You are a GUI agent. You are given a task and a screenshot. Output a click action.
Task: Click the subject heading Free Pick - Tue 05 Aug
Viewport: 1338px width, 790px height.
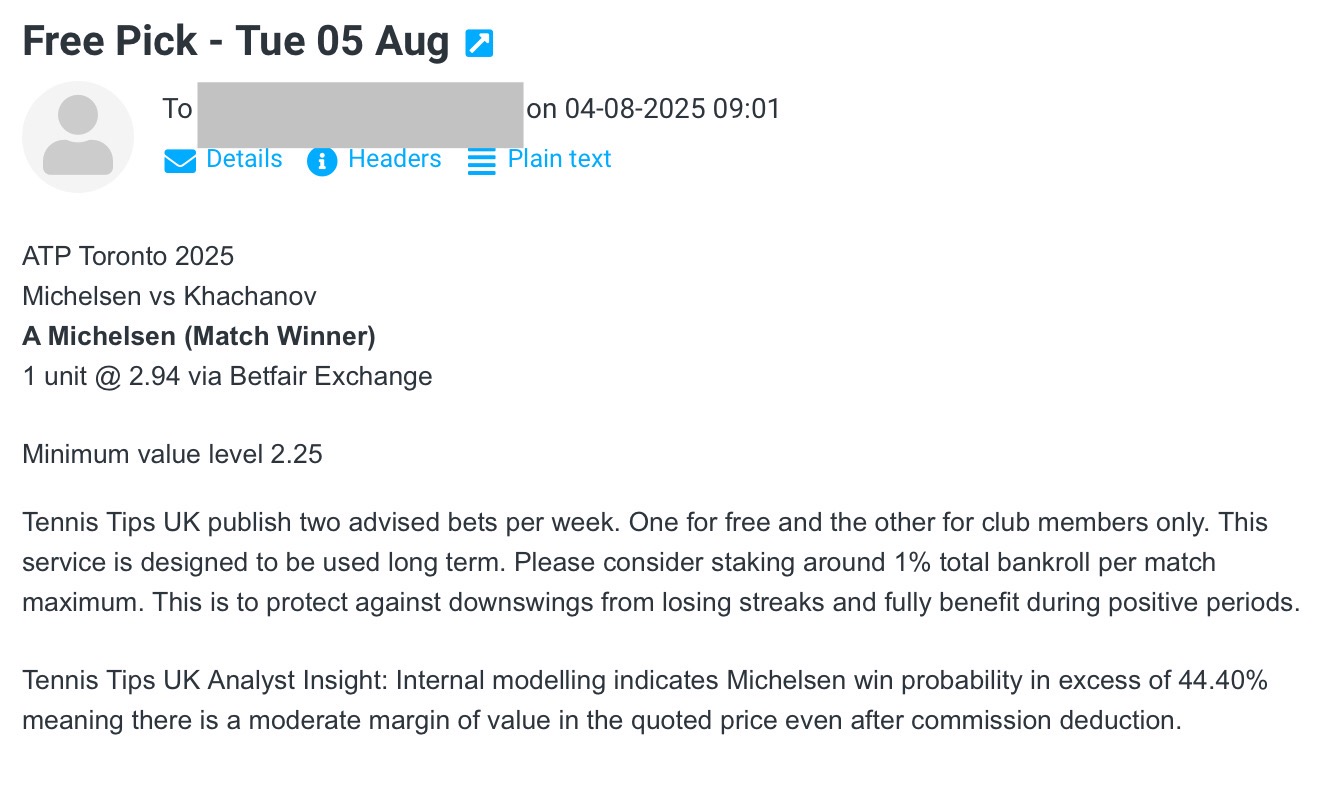coord(236,42)
